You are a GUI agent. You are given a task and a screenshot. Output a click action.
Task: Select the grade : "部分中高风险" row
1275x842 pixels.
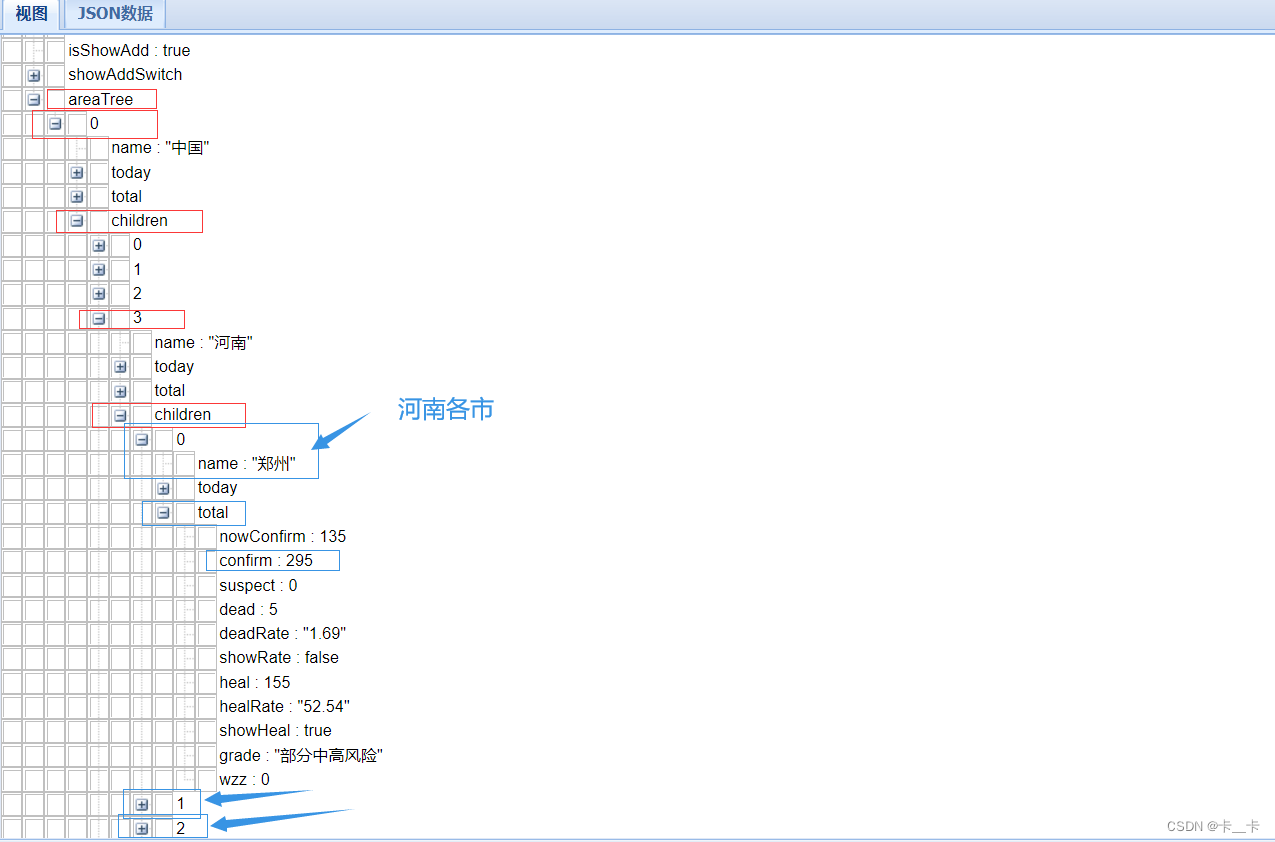point(301,756)
